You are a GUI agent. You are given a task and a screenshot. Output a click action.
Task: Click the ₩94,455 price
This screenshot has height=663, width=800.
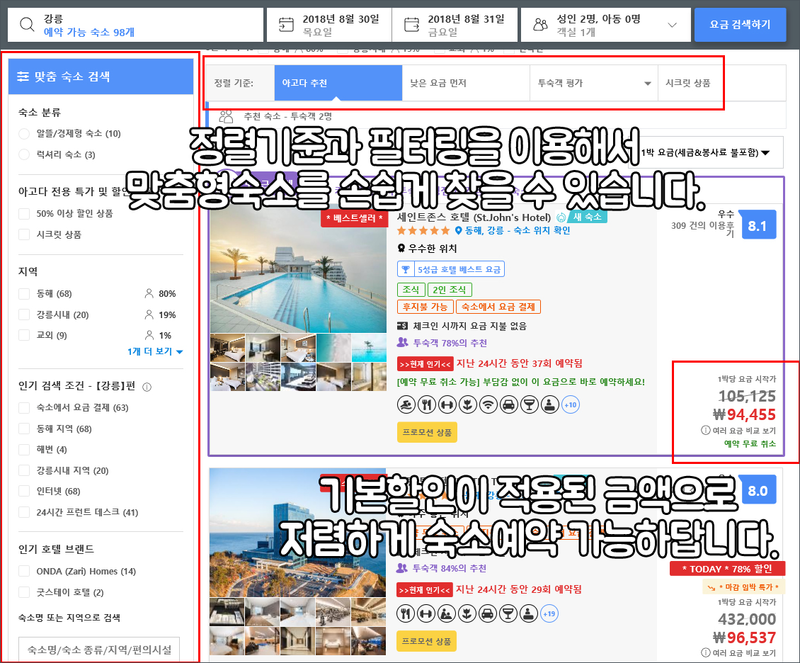click(x=744, y=414)
